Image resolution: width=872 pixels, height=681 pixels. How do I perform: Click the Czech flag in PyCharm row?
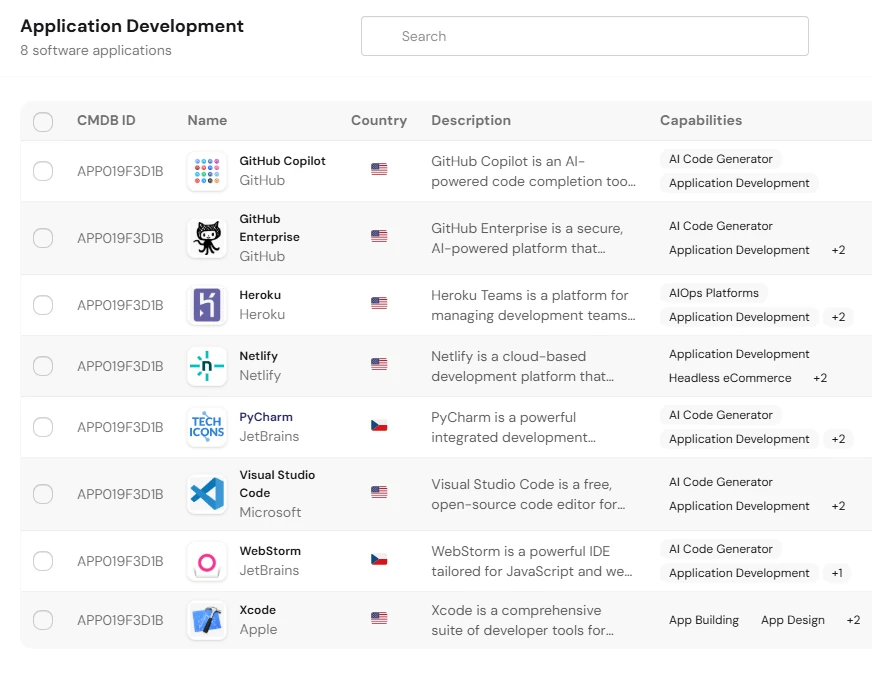379,425
